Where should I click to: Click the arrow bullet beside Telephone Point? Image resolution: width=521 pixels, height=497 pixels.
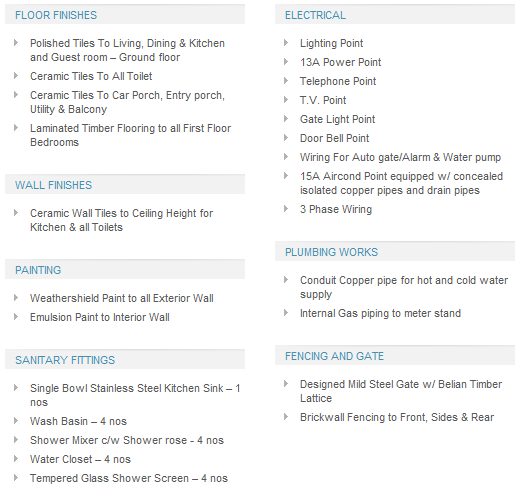pos(286,81)
